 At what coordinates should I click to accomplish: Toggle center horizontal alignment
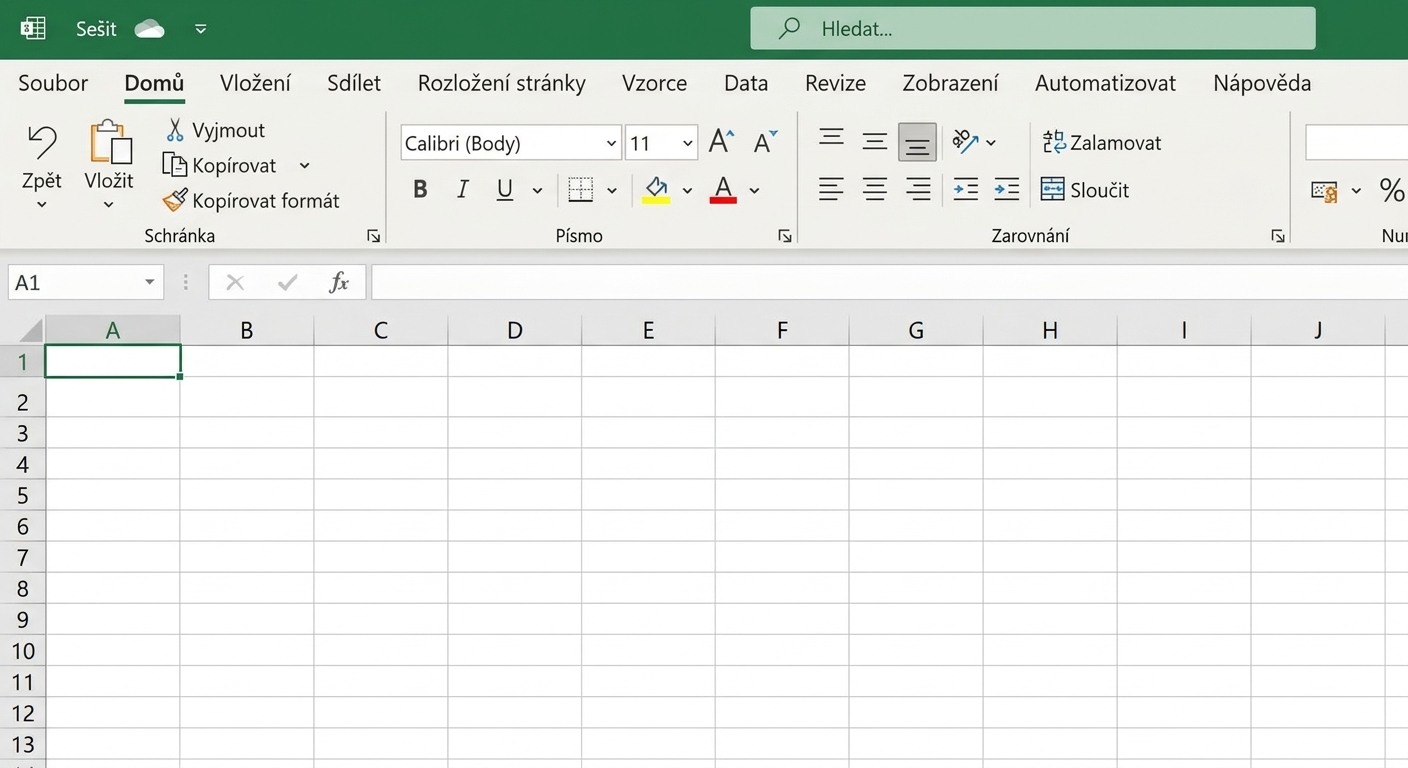[875, 189]
